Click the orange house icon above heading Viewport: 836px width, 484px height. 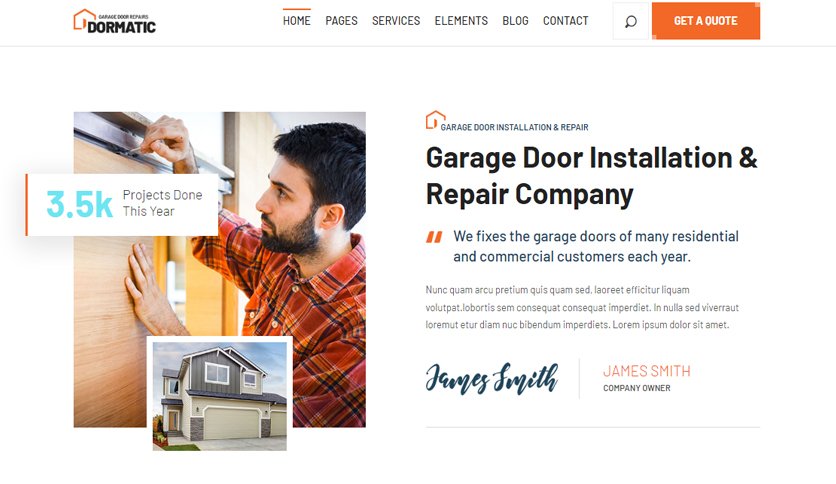coord(435,120)
